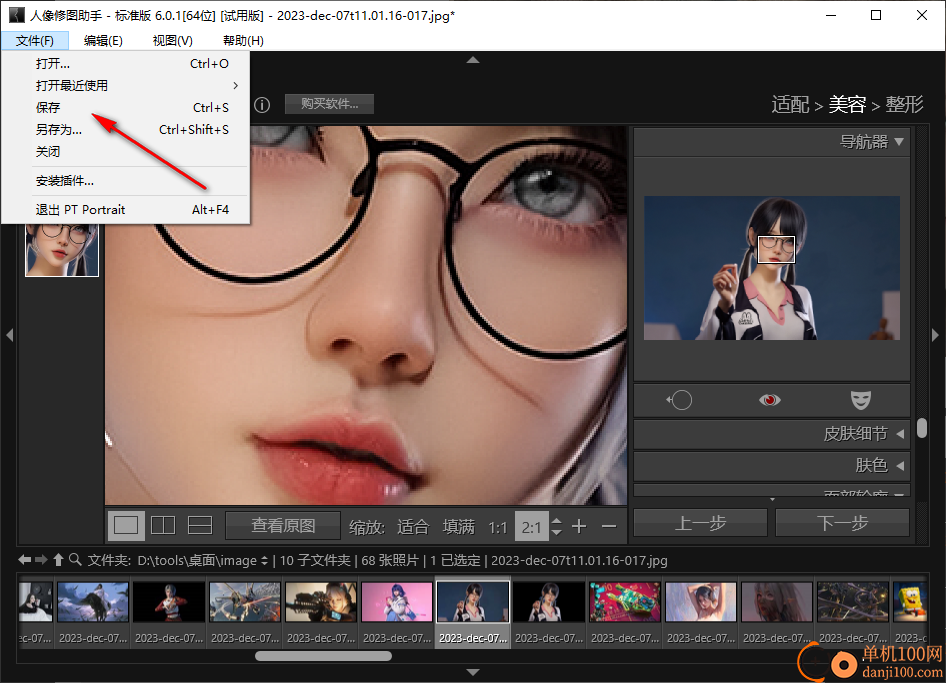
Task: Select the pink background girl thumbnail
Action: coord(397,602)
